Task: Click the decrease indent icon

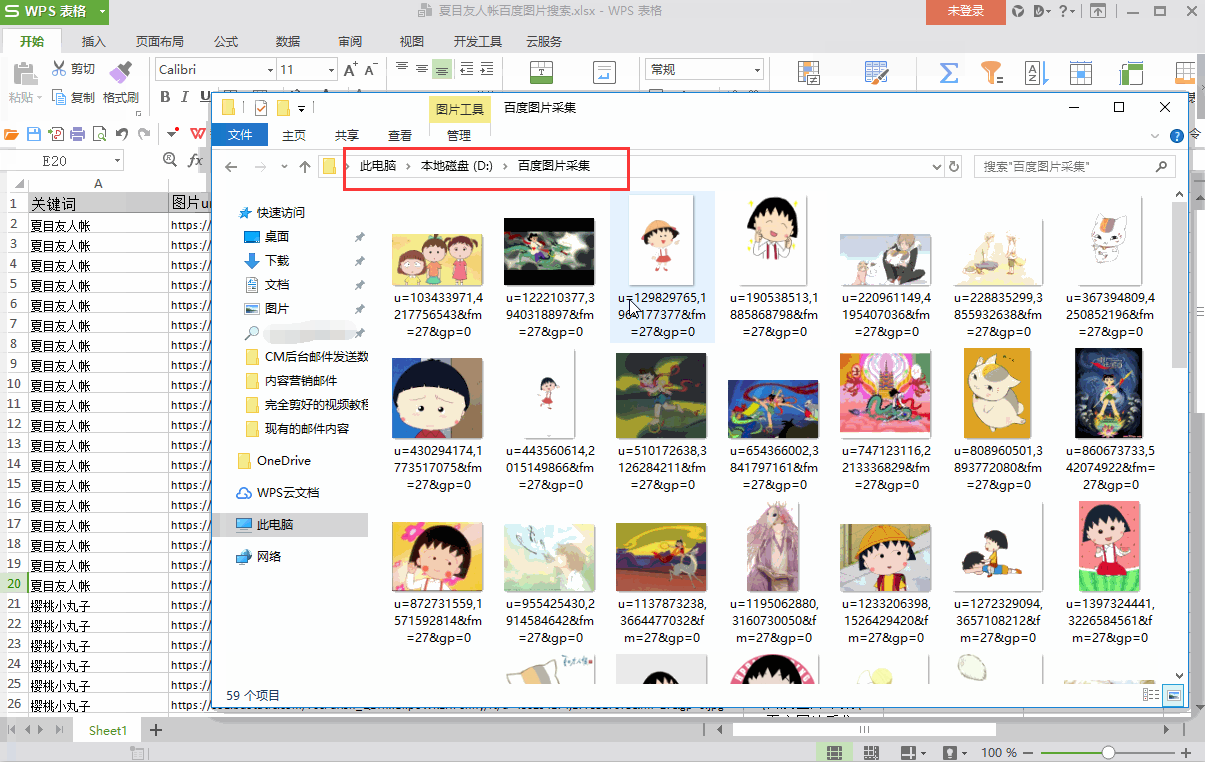Action: pyautogui.click(x=466, y=70)
